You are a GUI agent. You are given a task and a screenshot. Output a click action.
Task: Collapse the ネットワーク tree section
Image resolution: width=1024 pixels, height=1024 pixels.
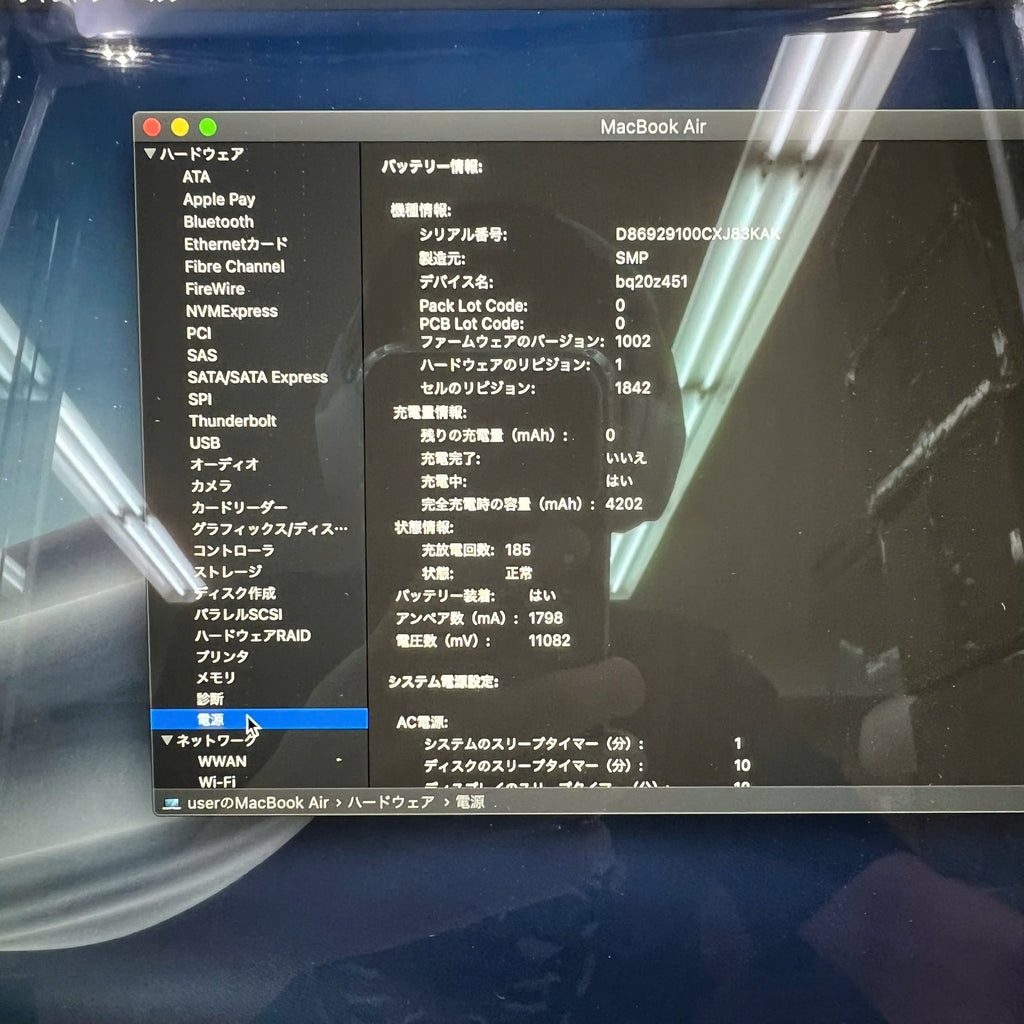point(167,740)
